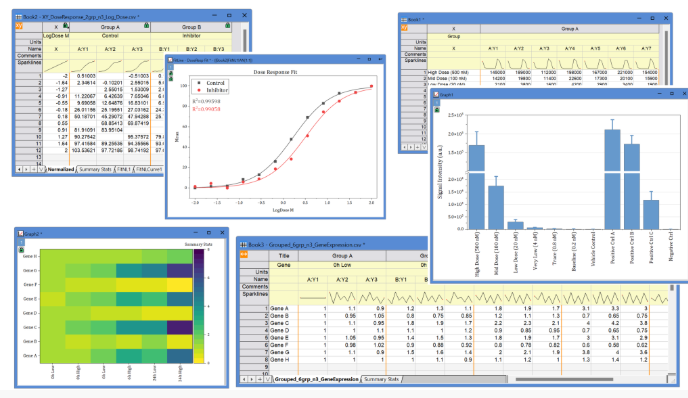This screenshot has width=688, height=398.
Task: Click layer 1 icon in Dose Response Fit graph
Action: coord(171,67)
